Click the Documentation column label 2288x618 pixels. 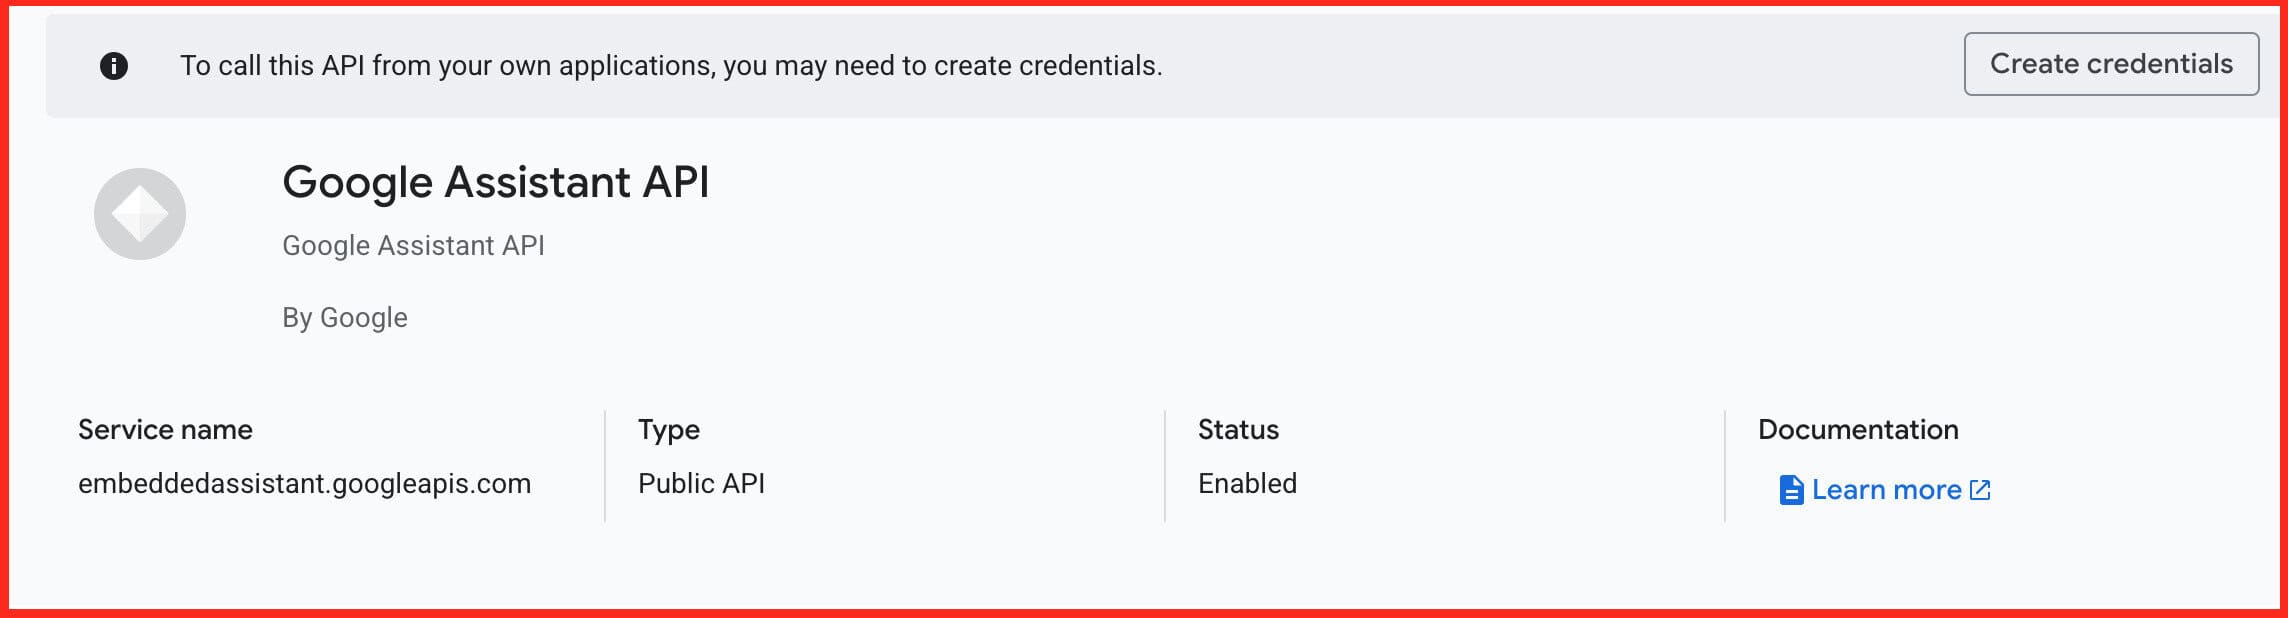point(1858,430)
